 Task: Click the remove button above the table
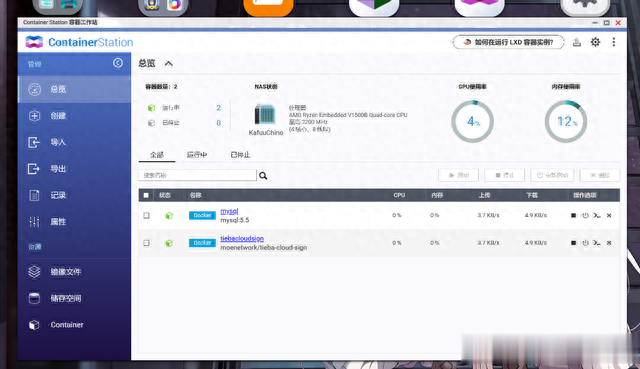[600, 175]
